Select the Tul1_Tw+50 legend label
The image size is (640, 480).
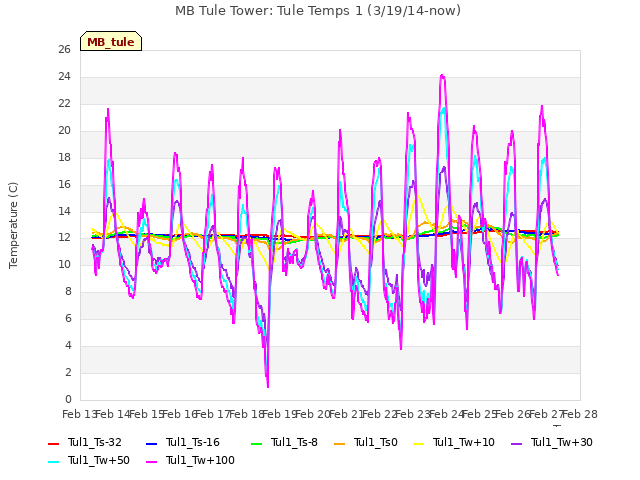pos(99,460)
